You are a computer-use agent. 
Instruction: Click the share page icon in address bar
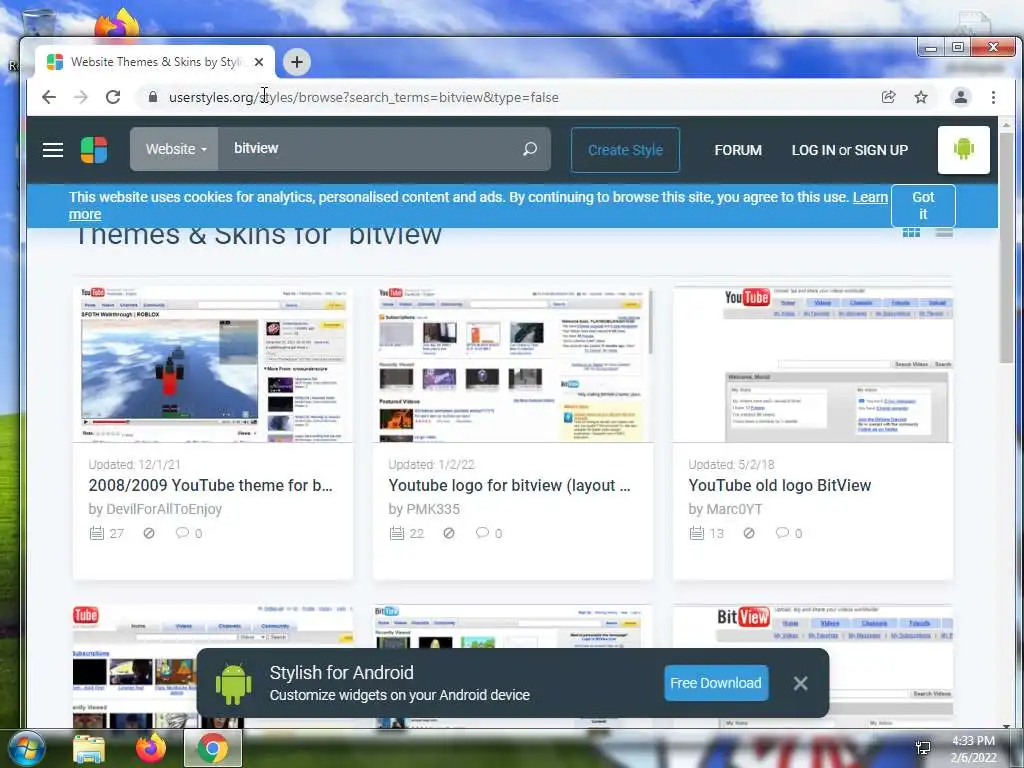pyautogui.click(x=888, y=97)
